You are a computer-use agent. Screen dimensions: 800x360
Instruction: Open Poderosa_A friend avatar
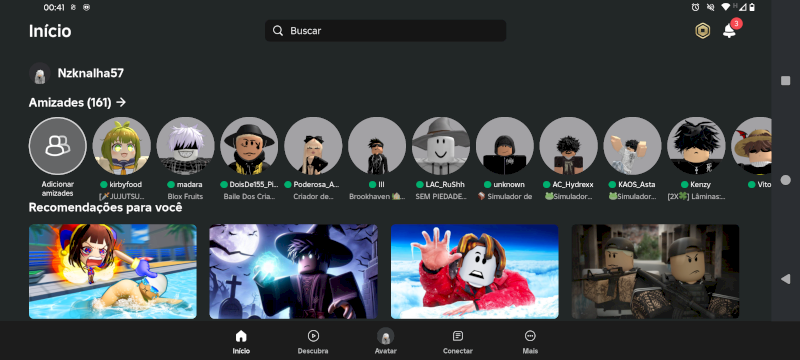click(x=313, y=146)
